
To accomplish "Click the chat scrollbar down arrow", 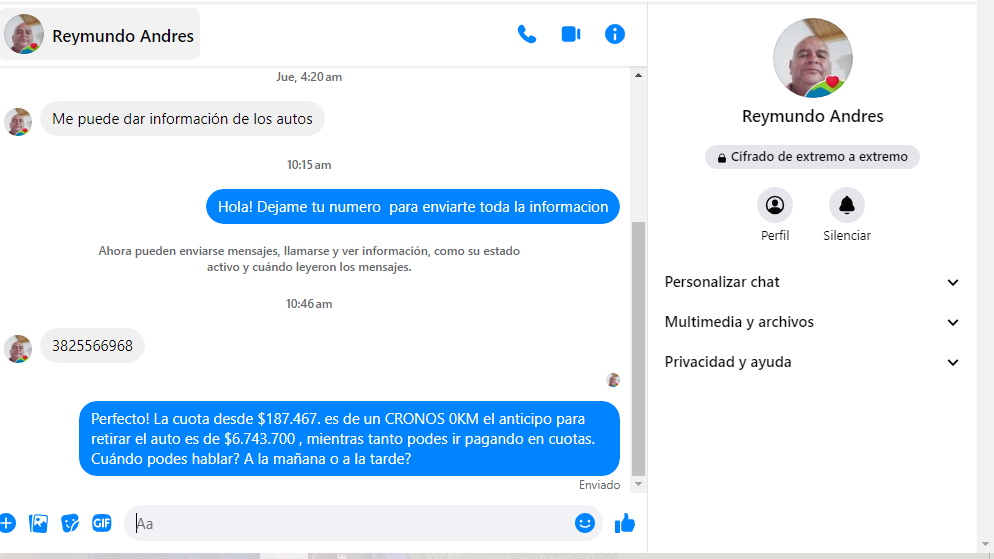I will (639, 485).
